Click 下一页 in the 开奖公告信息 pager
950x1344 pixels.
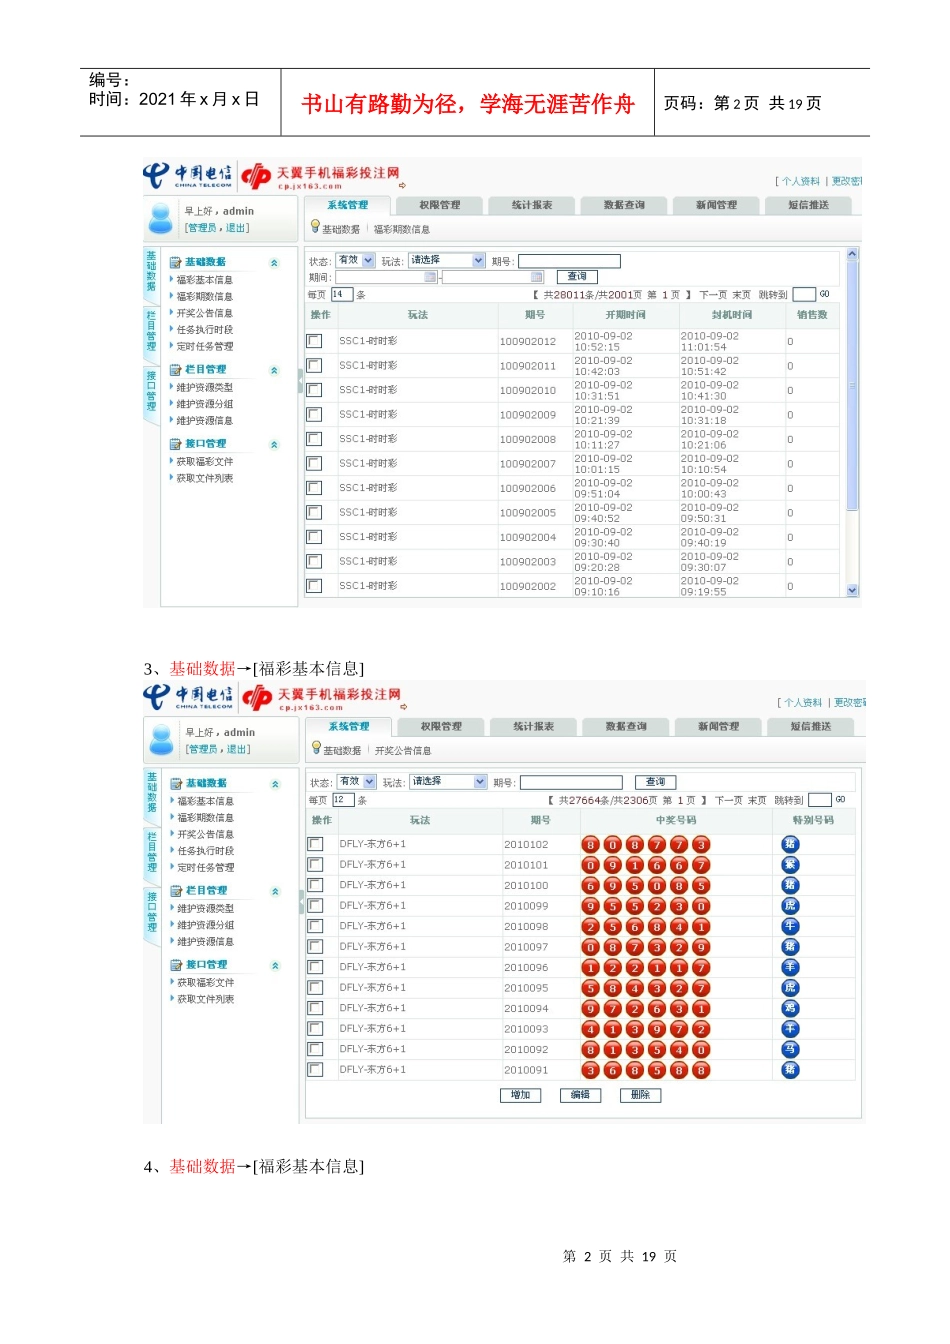coord(728,801)
